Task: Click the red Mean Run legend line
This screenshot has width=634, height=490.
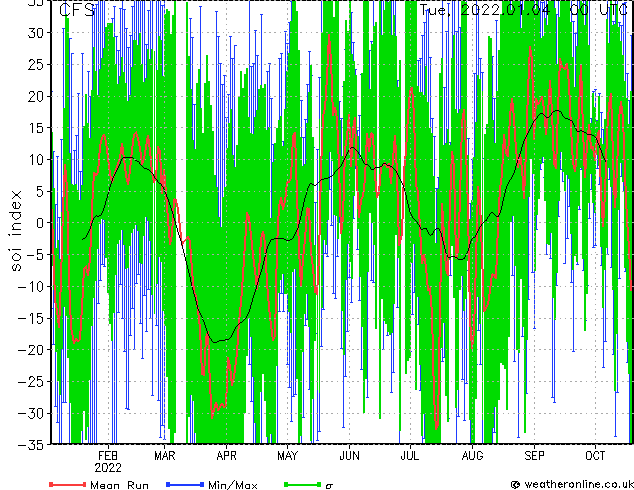Action: point(68,484)
